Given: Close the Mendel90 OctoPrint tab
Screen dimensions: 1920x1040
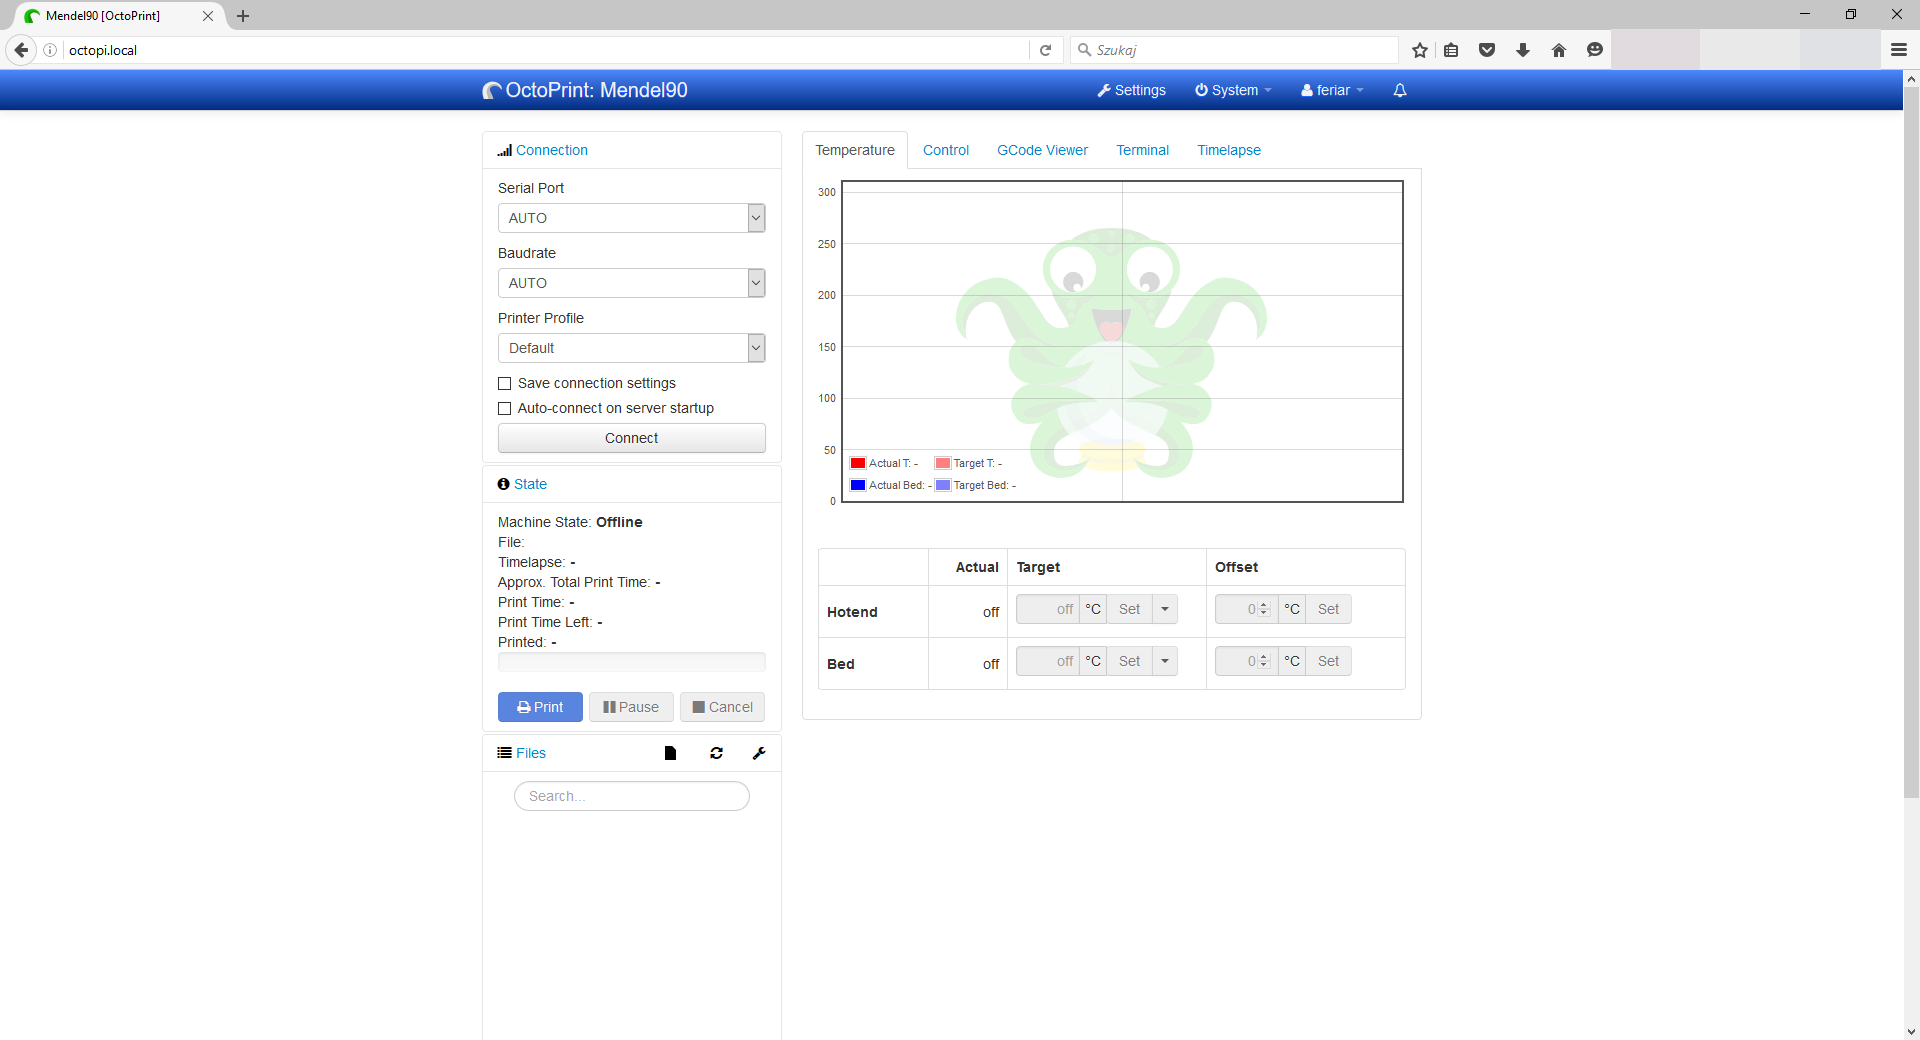Looking at the screenshot, I should tap(208, 16).
